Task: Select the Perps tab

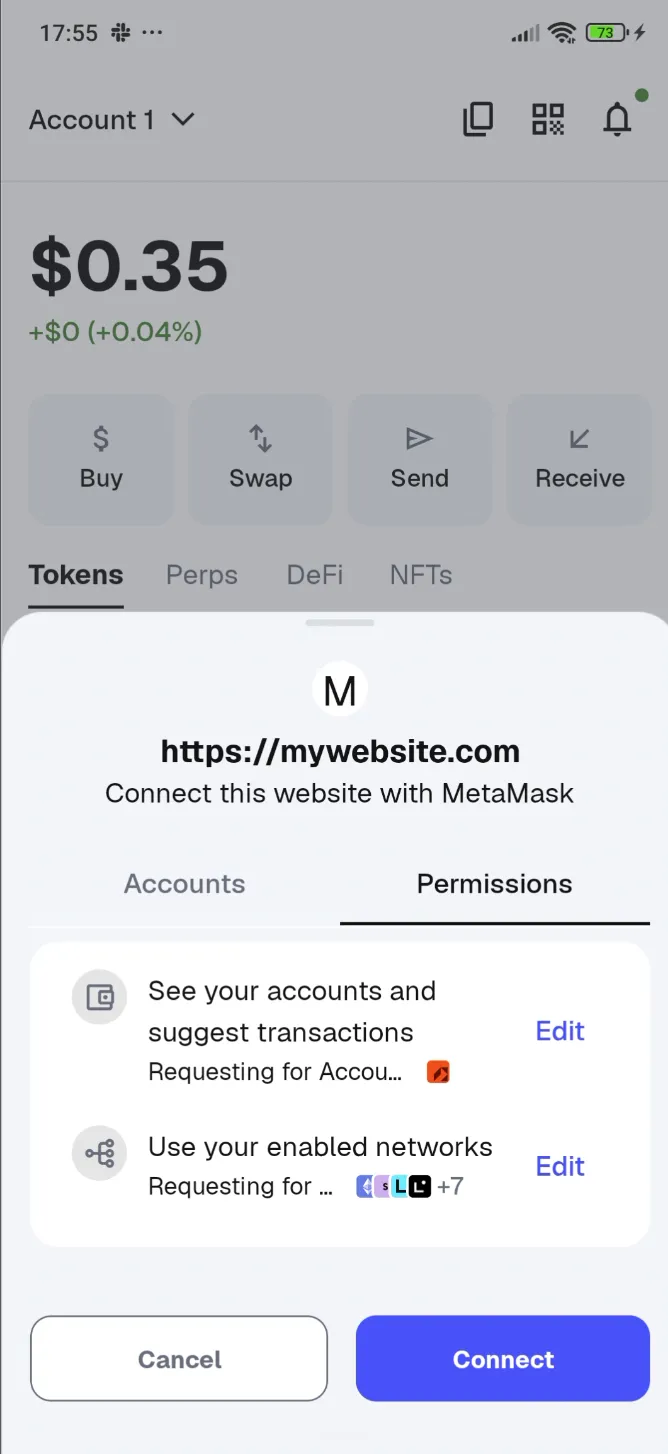Action: point(201,575)
